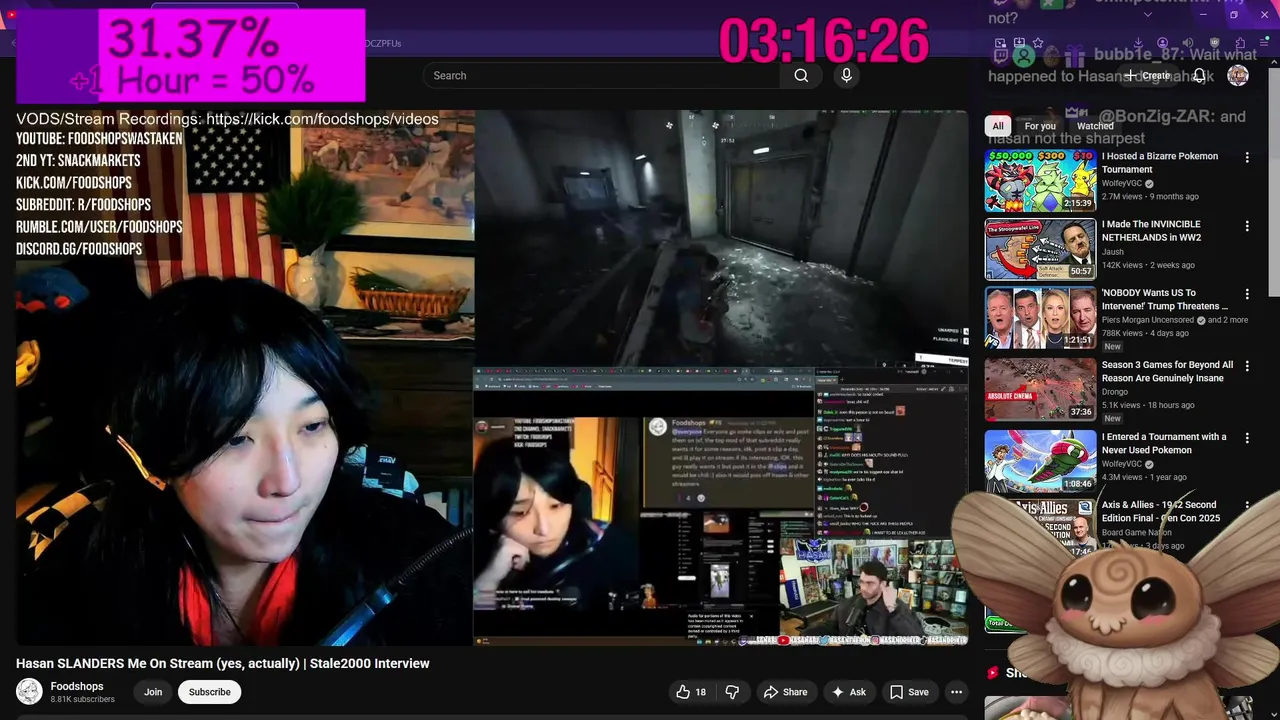Click the YouTube search magnifier button
This screenshot has height=720, width=1280.
pos(801,76)
